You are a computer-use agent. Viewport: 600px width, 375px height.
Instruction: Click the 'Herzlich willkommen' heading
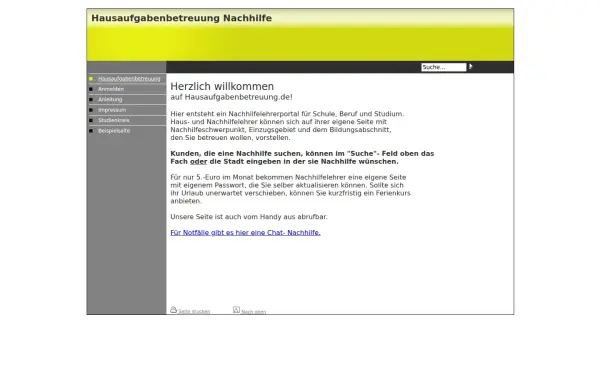(x=222, y=86)
